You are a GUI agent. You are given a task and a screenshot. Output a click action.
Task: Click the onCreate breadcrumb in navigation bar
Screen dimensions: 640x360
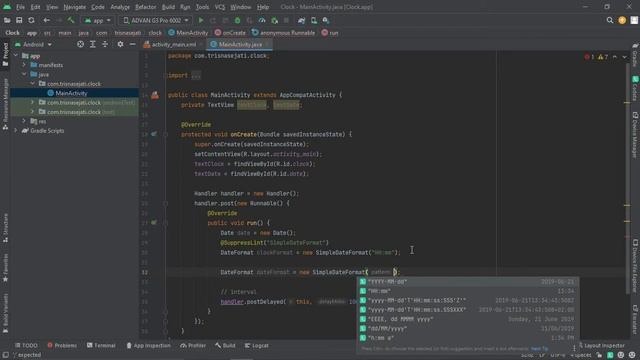(x=230, y=33)
